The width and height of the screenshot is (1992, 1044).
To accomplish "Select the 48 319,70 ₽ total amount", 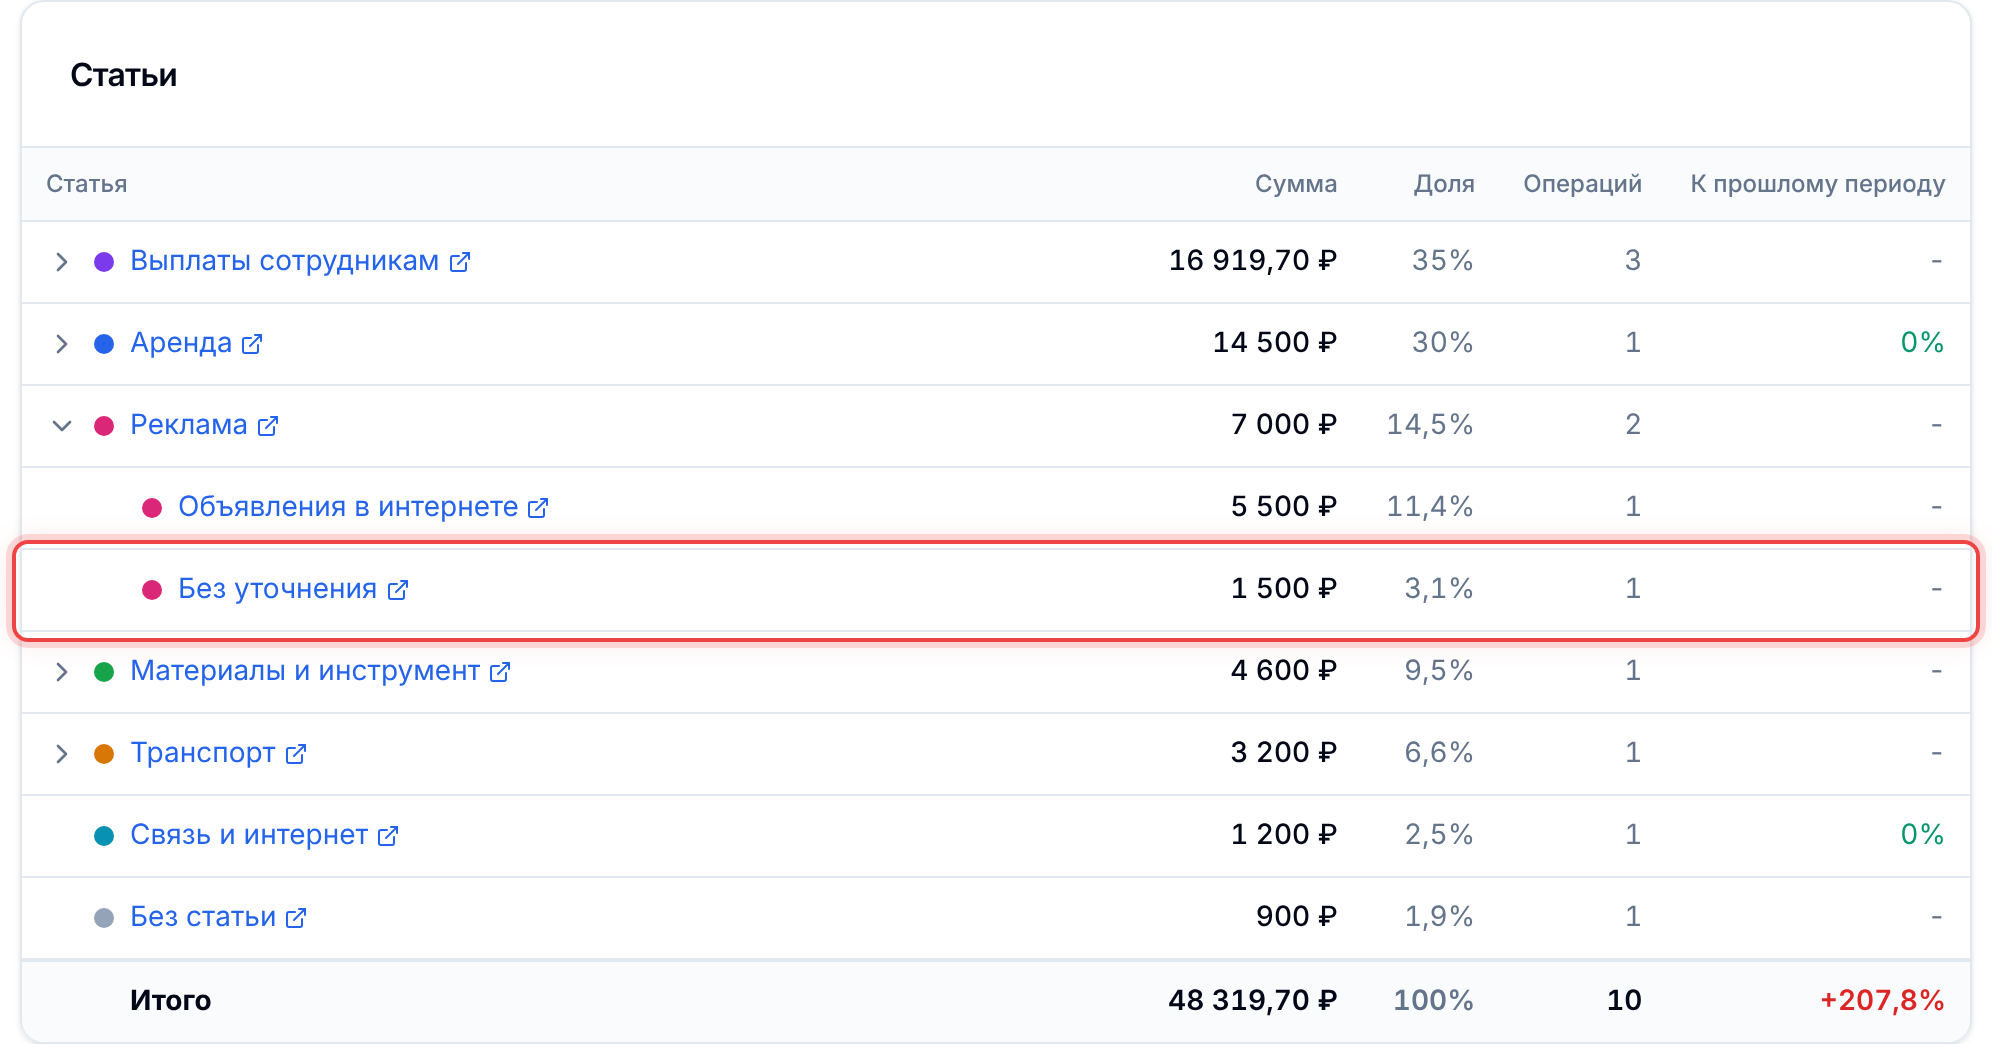I will click(1253, 1000).
